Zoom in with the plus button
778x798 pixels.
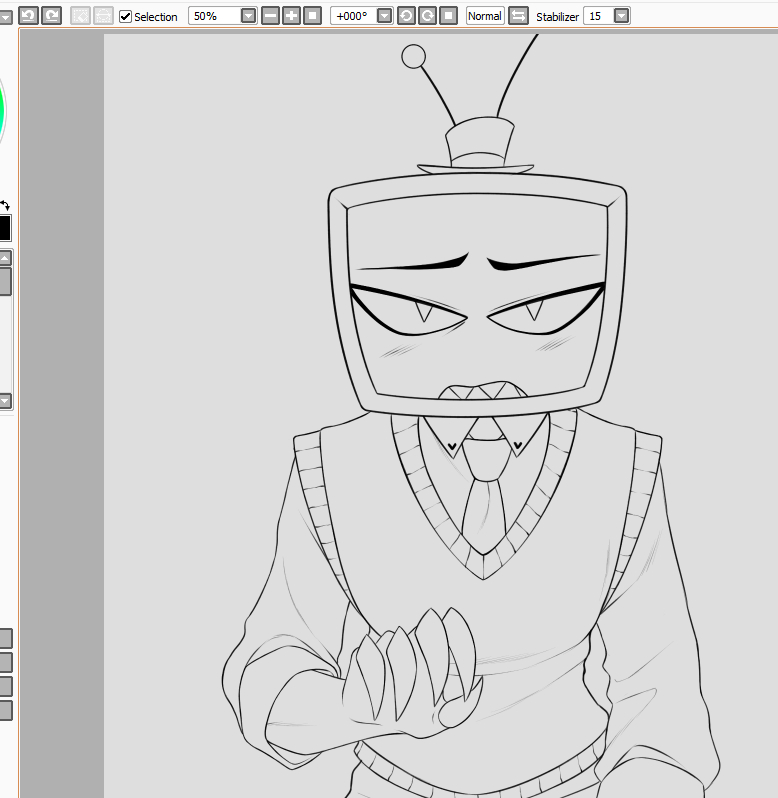coord(291,16)
